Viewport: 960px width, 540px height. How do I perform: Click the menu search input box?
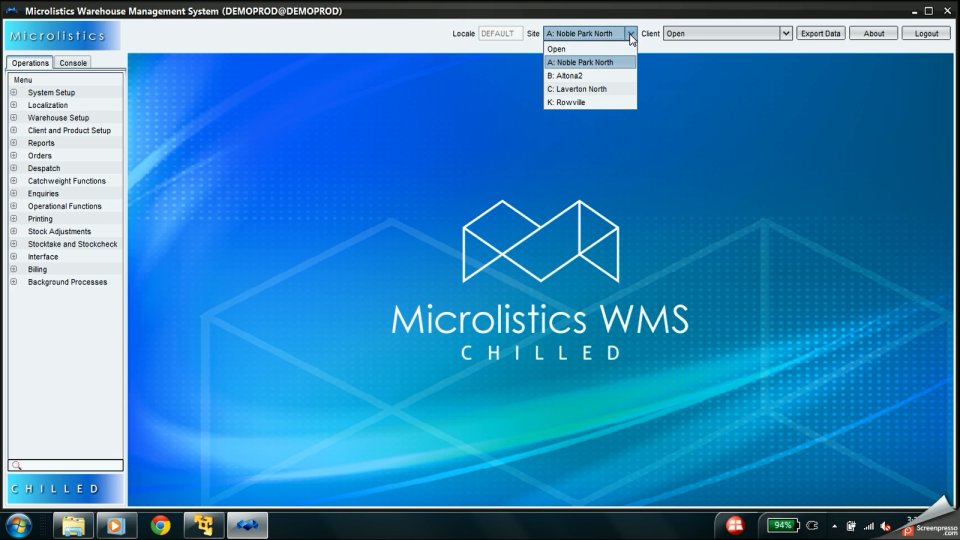tap(66, 465)
